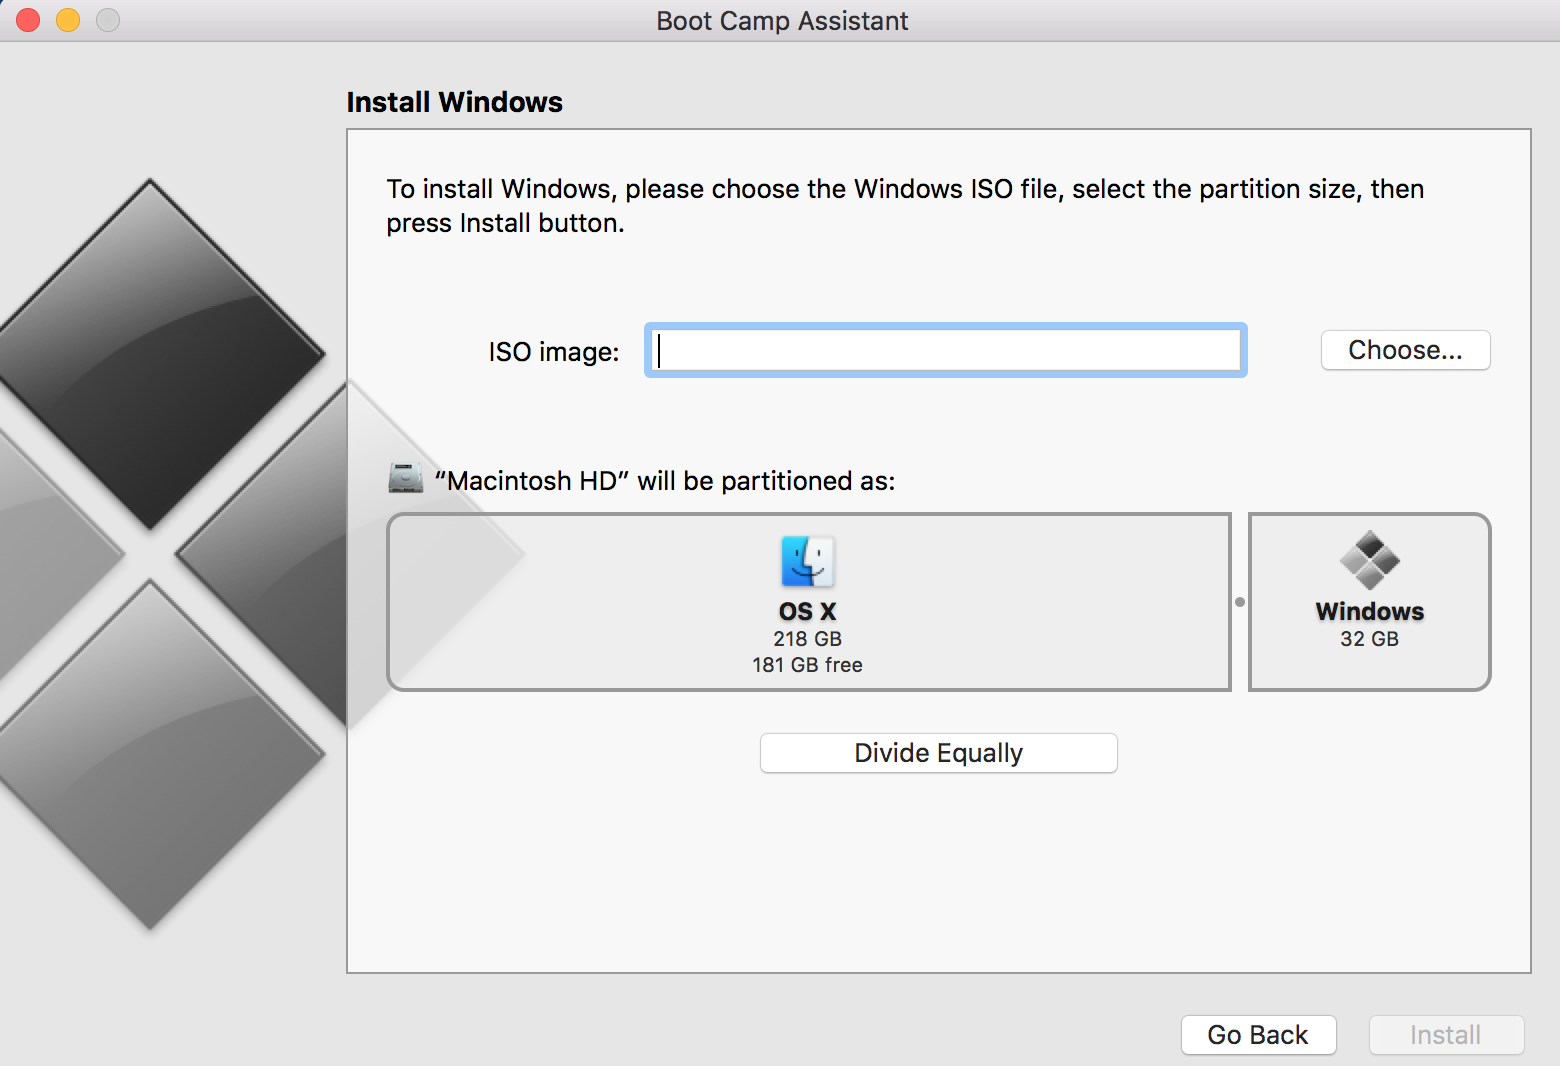The height and width of the screenshot is (1066, 1560).
Task: Click the Windows diamond icon in partition
Action: click(x=1369, y=560)
